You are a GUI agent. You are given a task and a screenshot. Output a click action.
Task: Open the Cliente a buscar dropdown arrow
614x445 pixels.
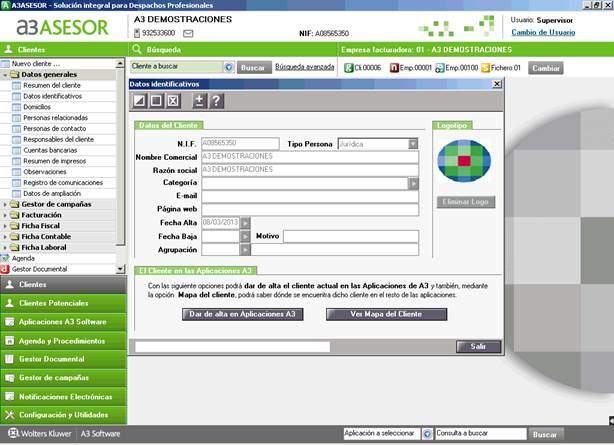(x=229, y=67)
